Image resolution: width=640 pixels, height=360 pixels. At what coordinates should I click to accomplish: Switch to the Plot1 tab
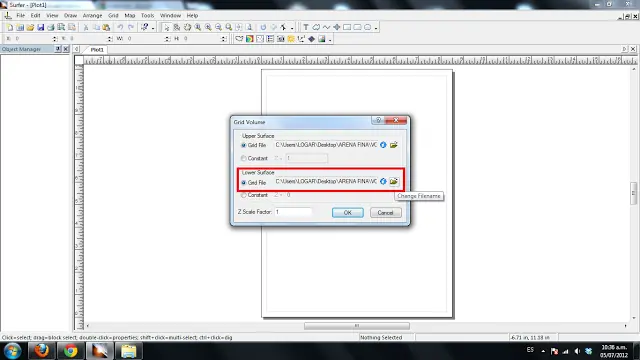(97, 50)
